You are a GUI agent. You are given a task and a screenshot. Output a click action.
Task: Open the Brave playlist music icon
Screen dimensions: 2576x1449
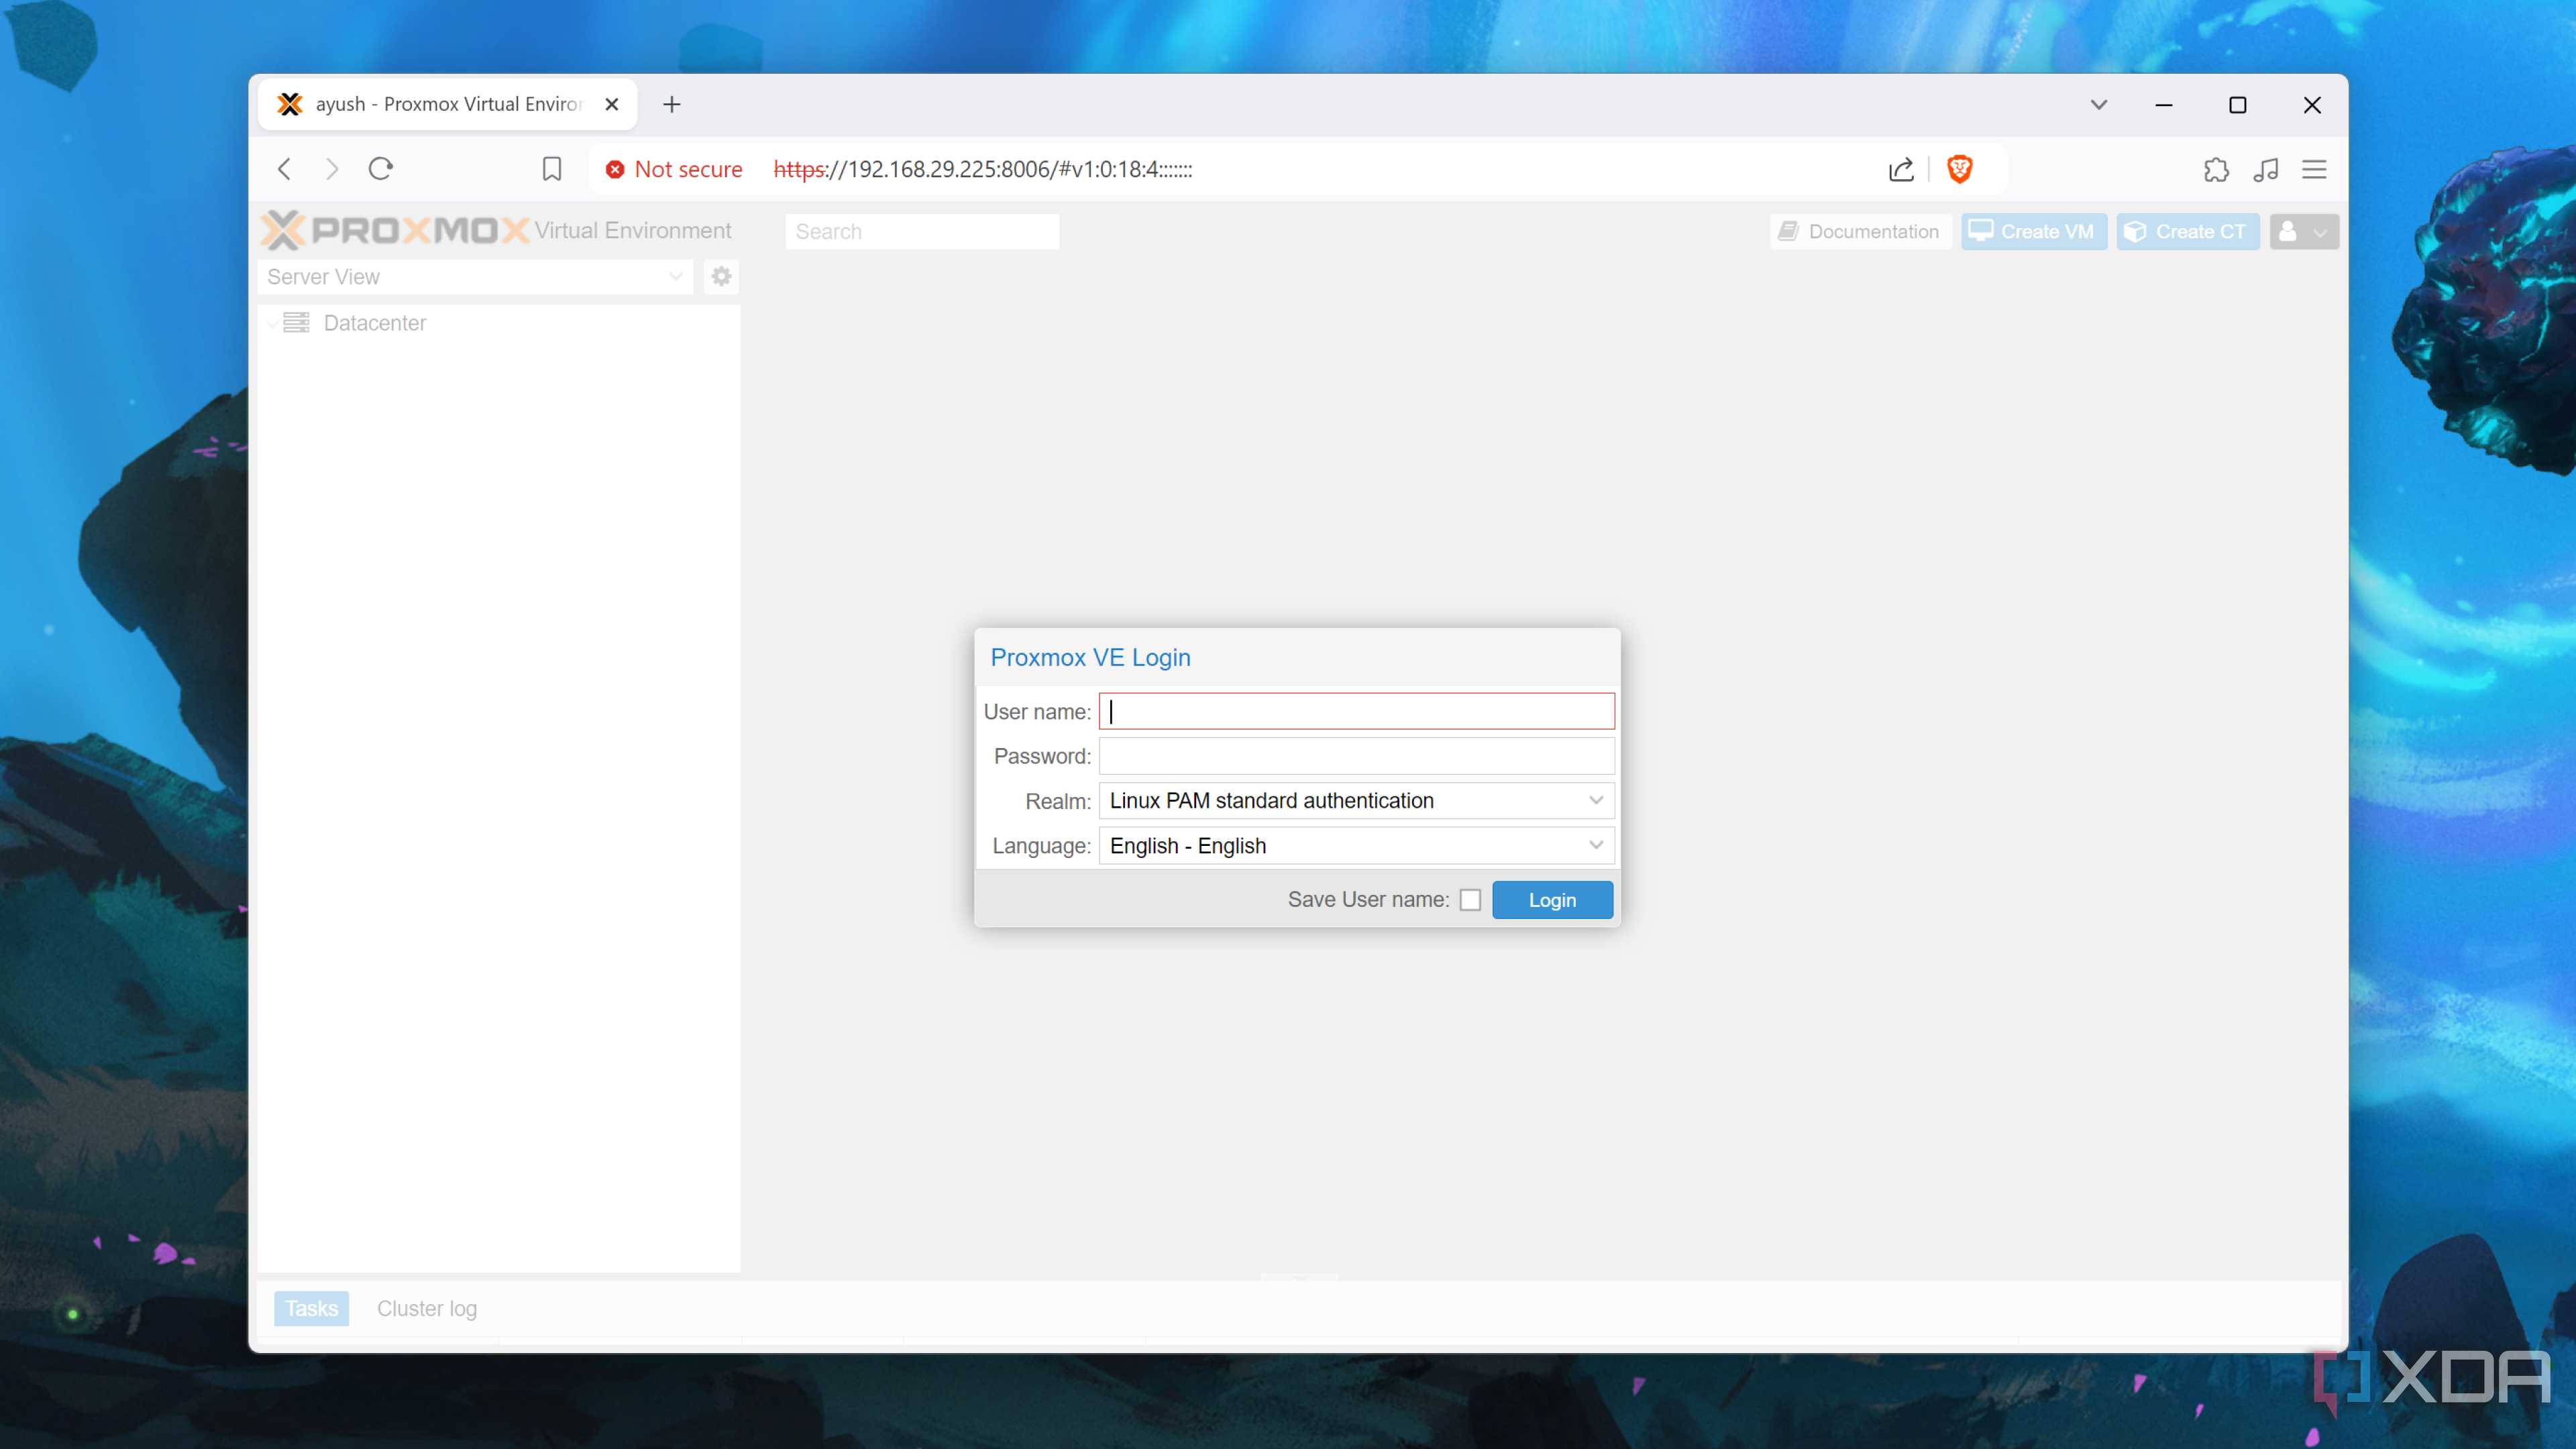(2266, 170)
